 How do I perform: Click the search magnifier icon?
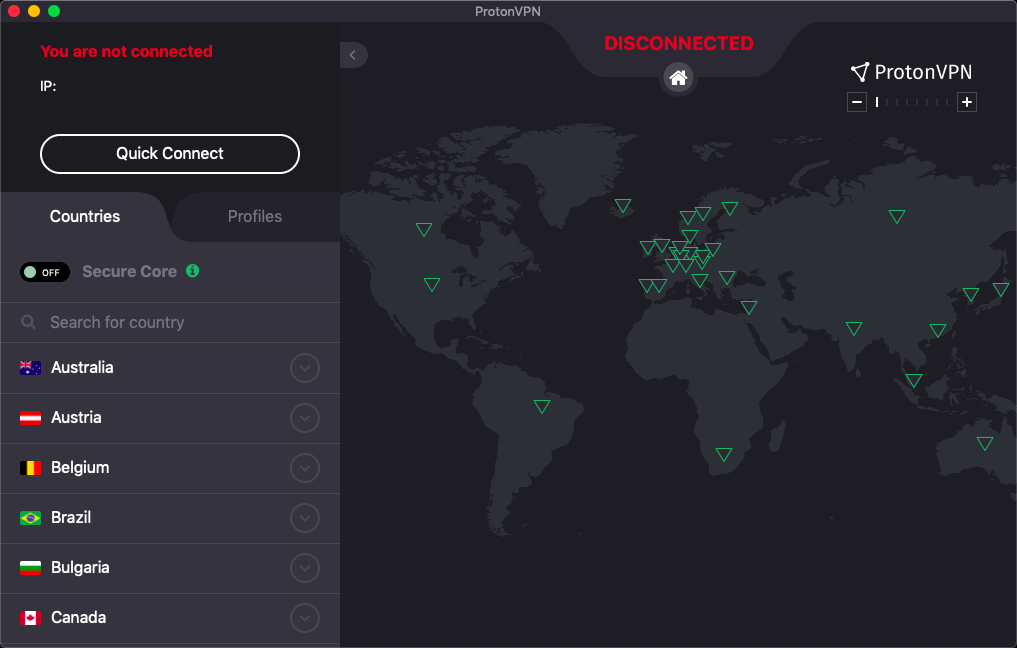(29, 322)
